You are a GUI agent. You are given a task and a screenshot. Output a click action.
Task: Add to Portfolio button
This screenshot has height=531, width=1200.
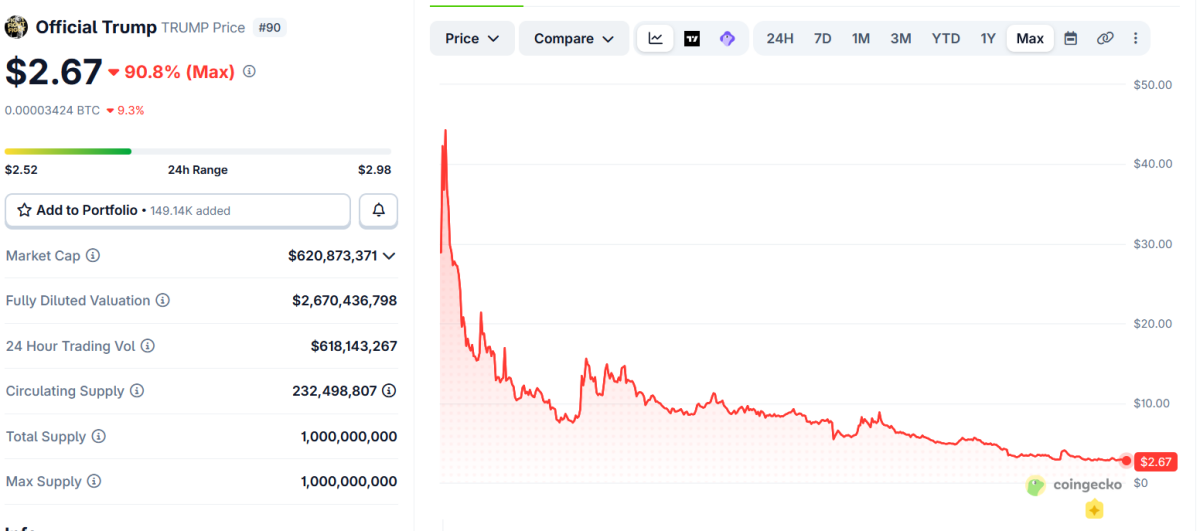(178, 210)
